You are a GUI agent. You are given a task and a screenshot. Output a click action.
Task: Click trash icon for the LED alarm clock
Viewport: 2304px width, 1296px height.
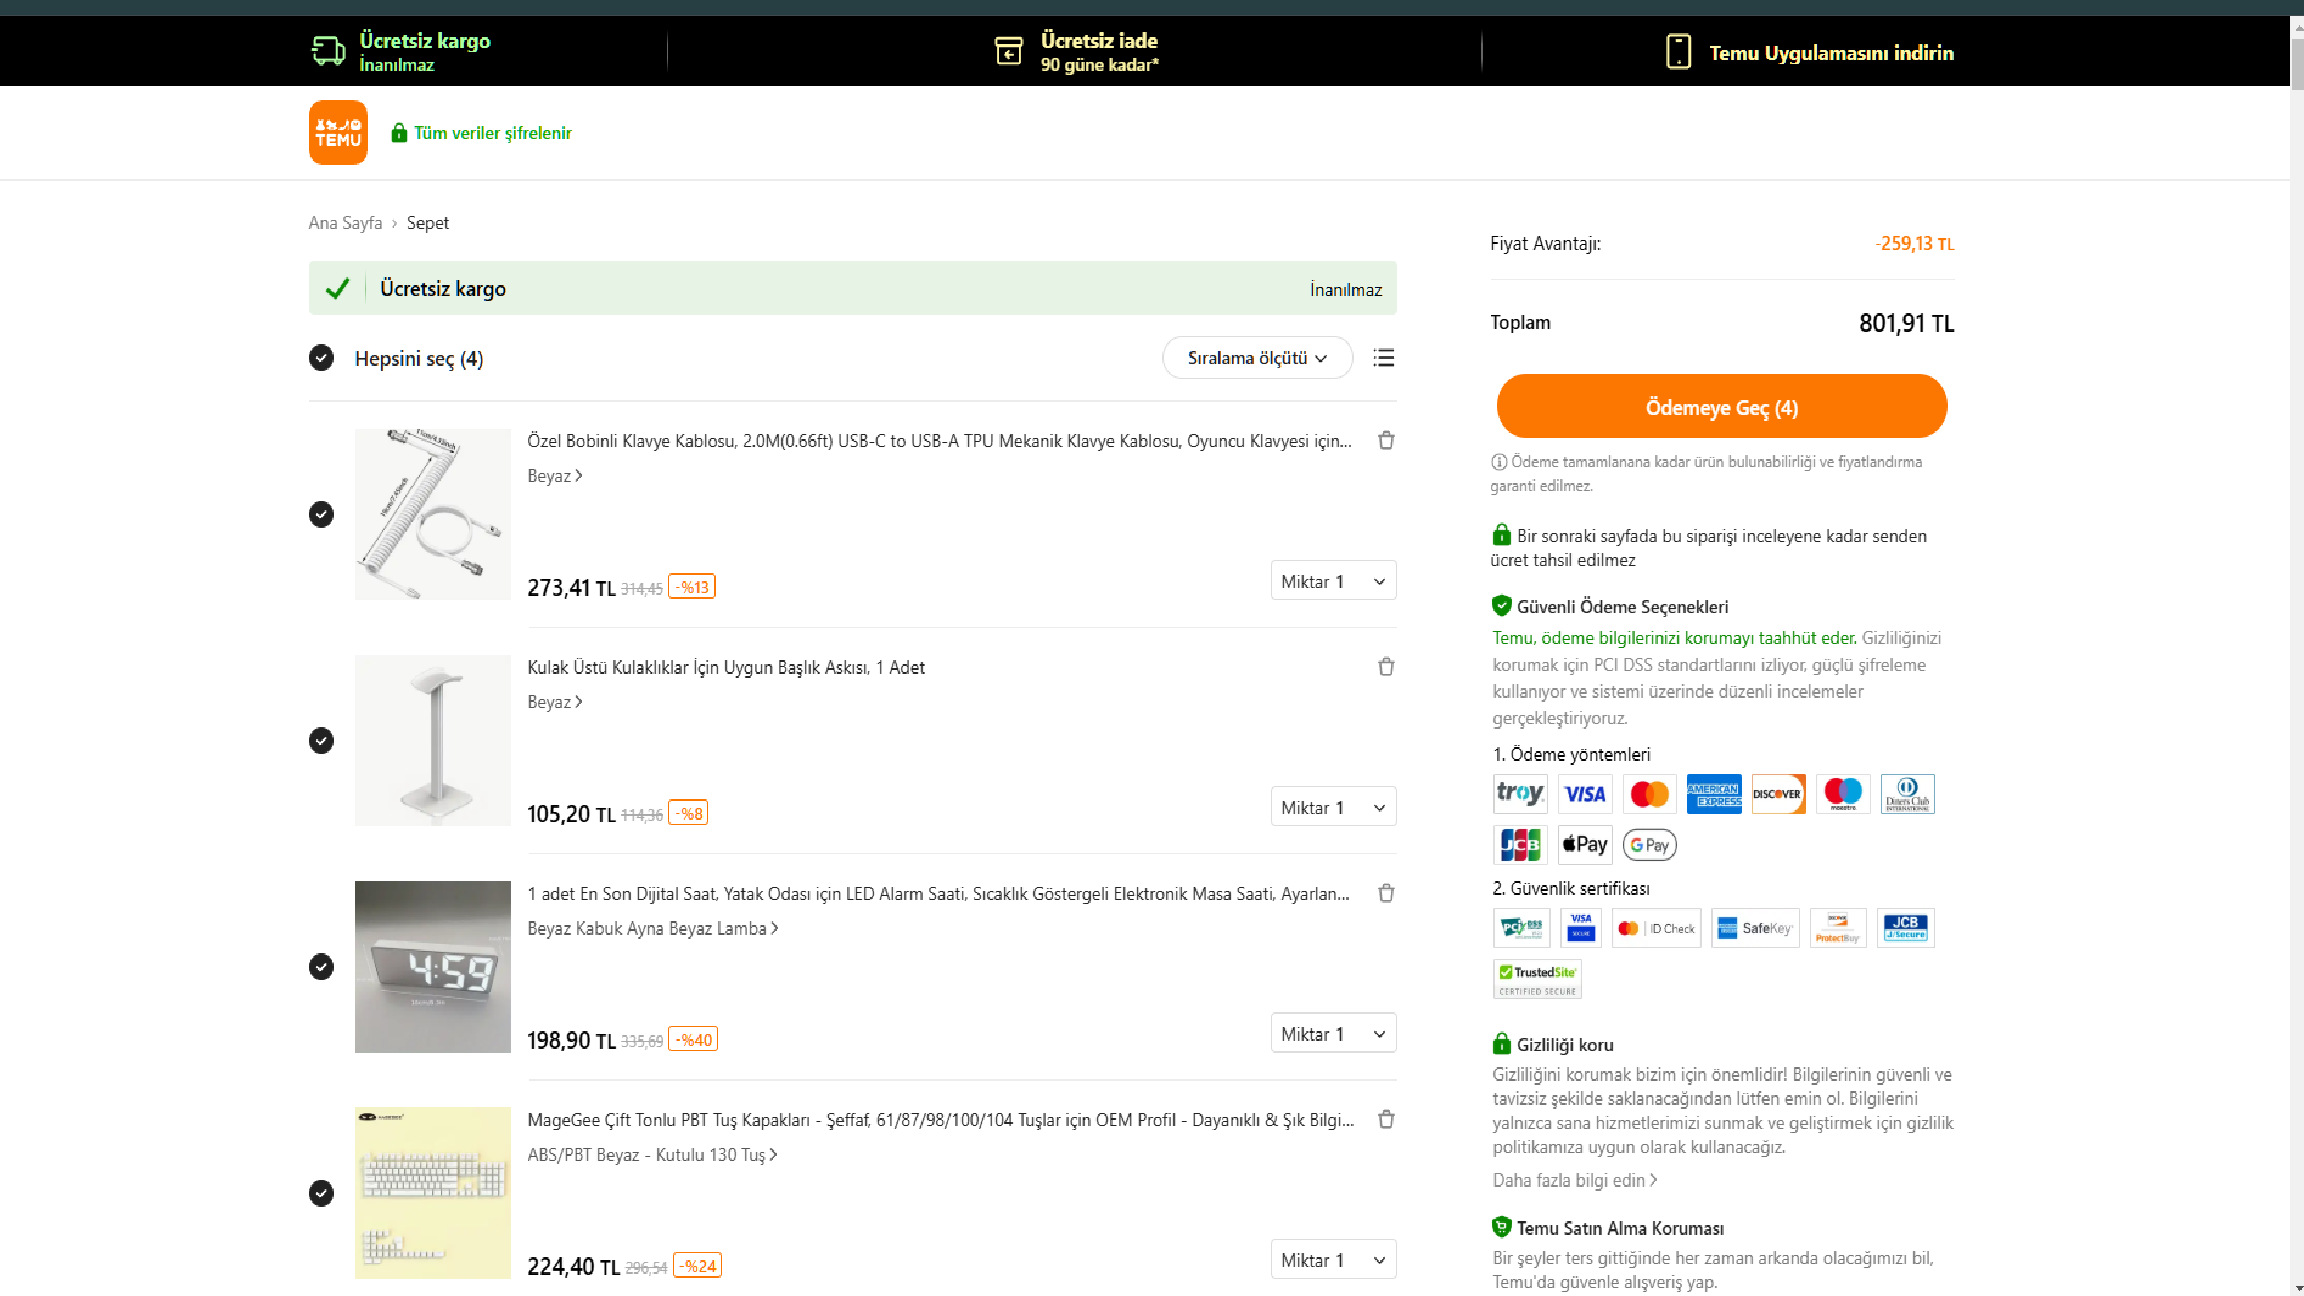(x=1386, y=893)
